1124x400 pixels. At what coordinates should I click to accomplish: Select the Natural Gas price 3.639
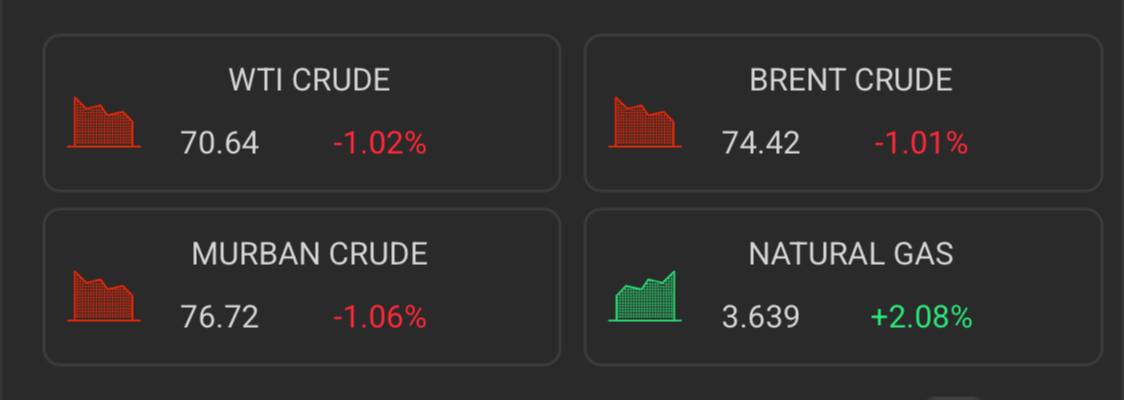[x=761, y=317]
